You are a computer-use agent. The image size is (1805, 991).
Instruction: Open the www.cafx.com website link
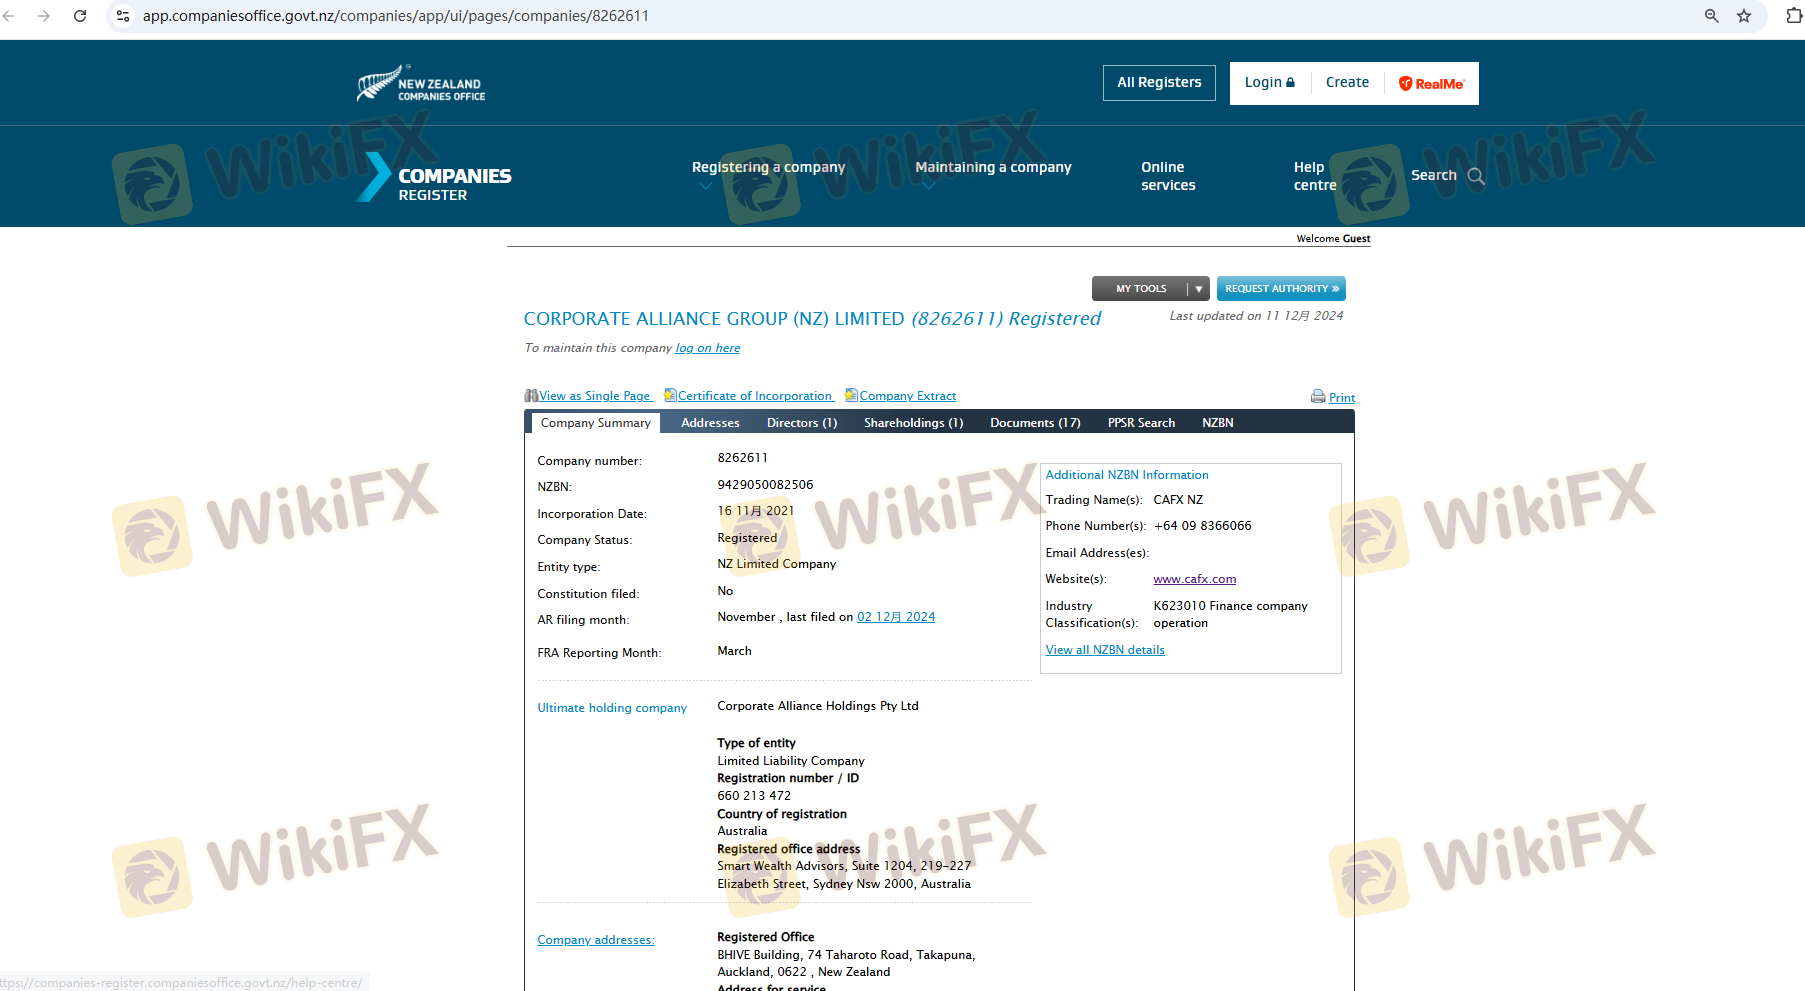click(1194, 579)
